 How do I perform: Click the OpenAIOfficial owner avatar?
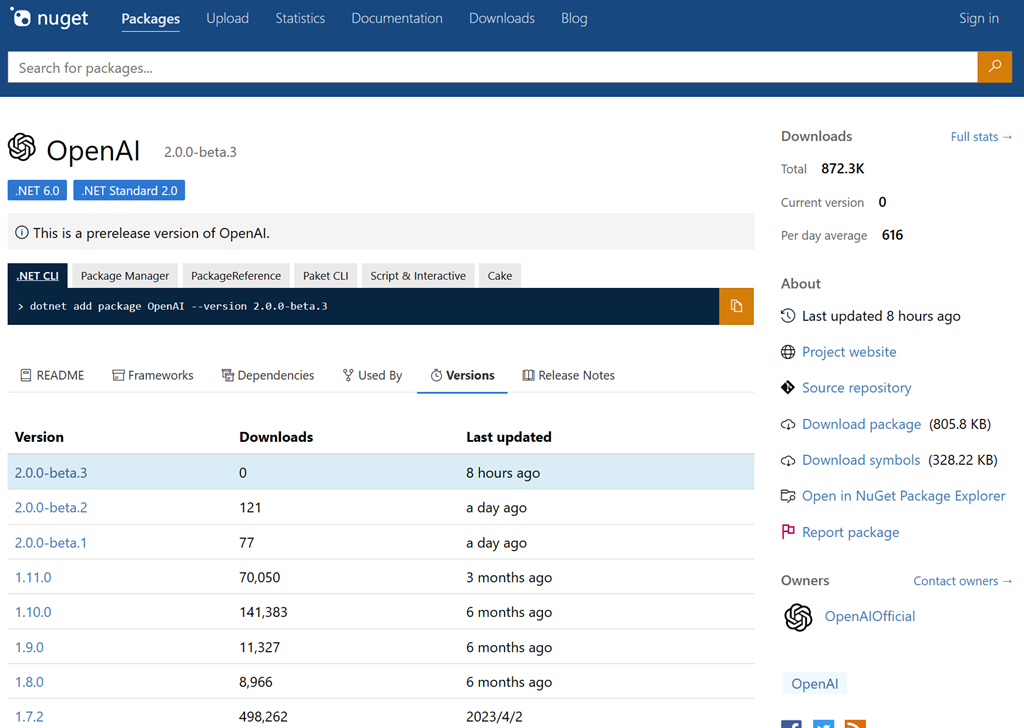pos(798,617)
